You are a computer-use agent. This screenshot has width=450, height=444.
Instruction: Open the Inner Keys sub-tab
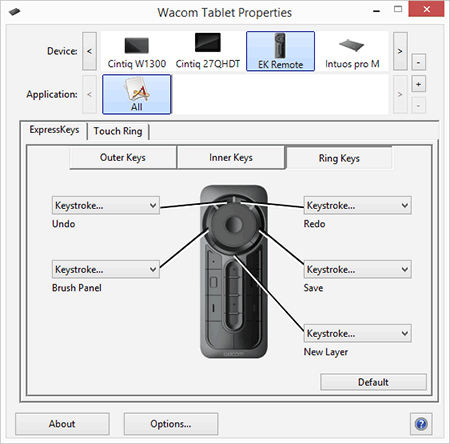click(231, 157)
